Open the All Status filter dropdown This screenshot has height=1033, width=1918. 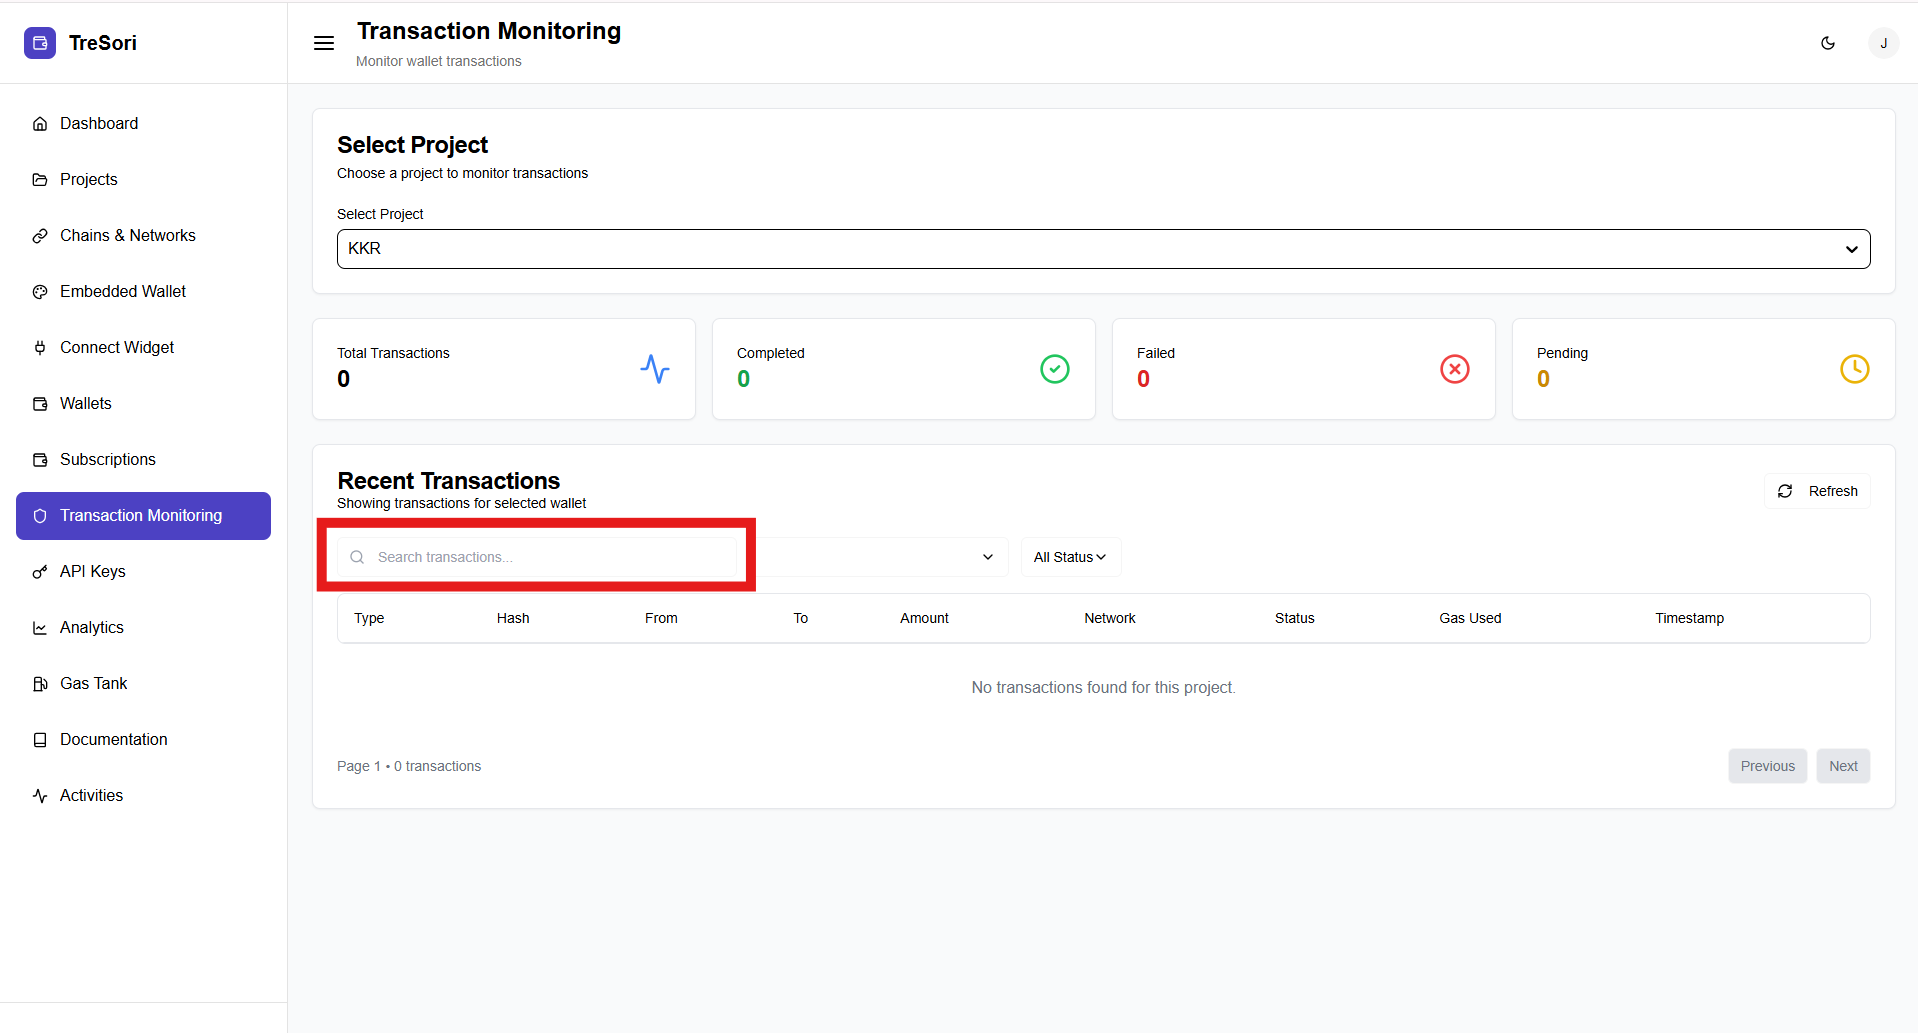tap(1070, 557)
